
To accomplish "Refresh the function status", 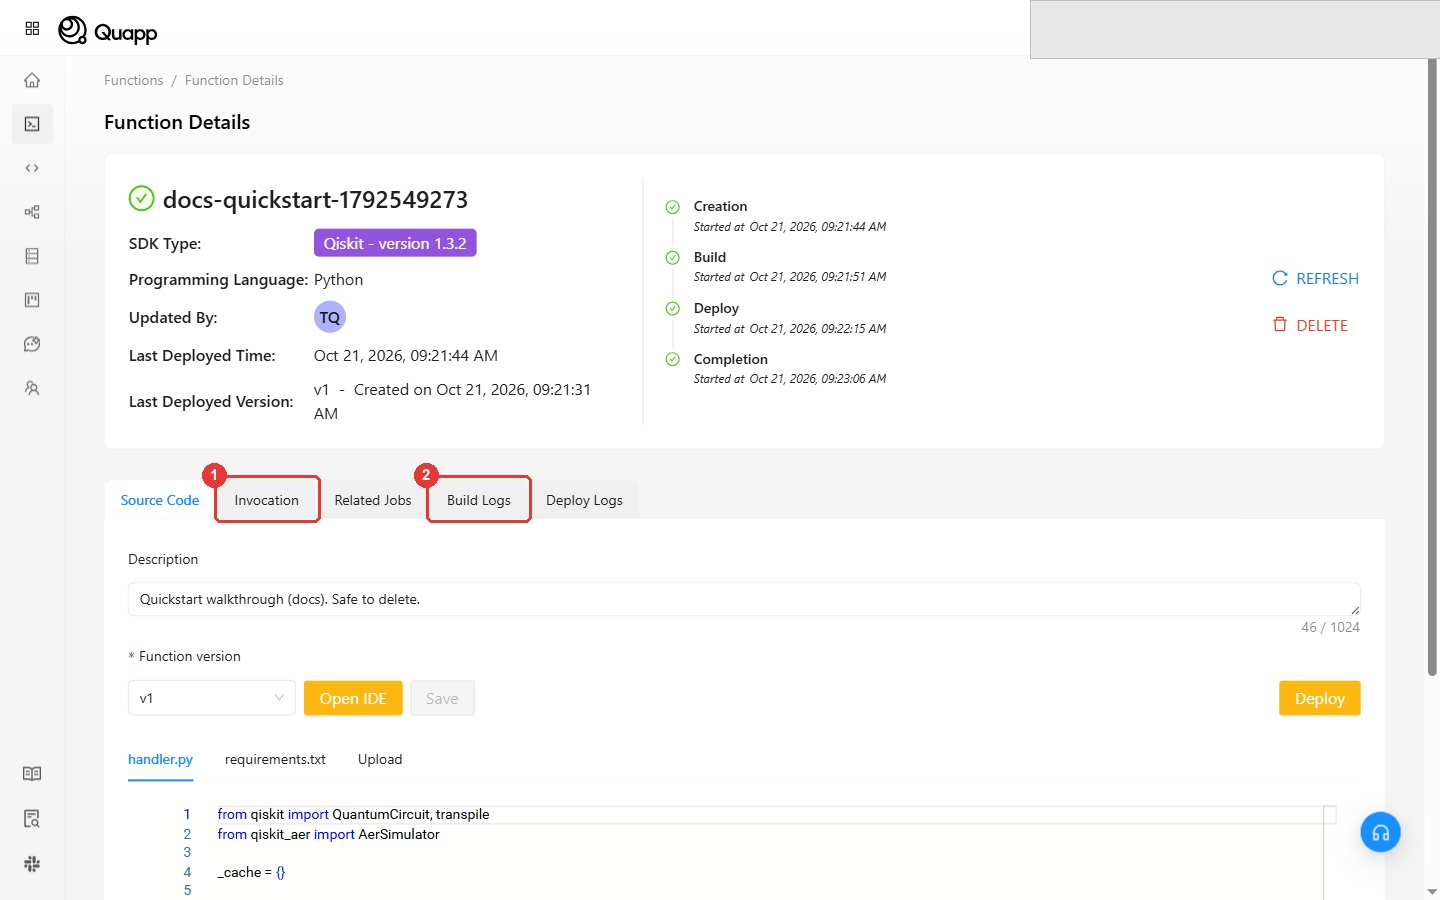I will pyautogui.click(x=1315, y=278).
